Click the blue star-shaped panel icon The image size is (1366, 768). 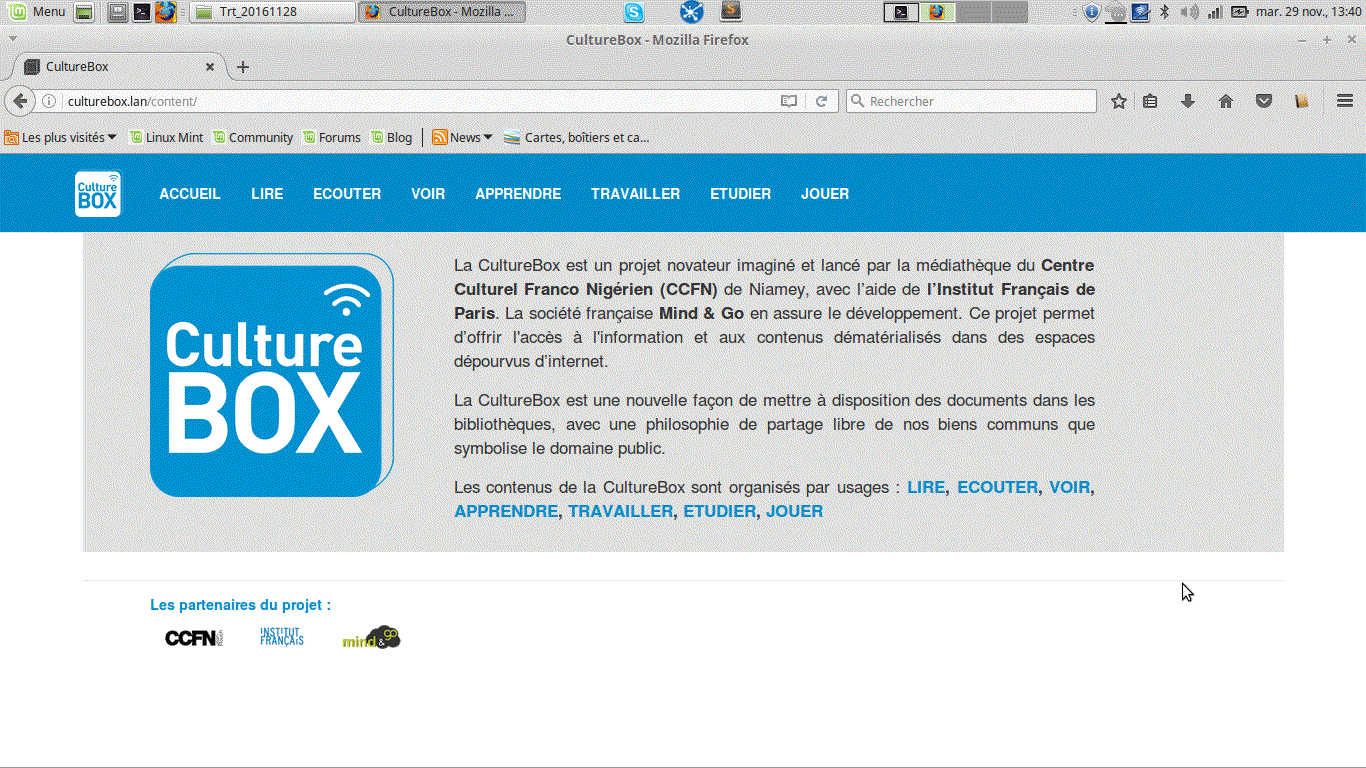click(692, 12)
